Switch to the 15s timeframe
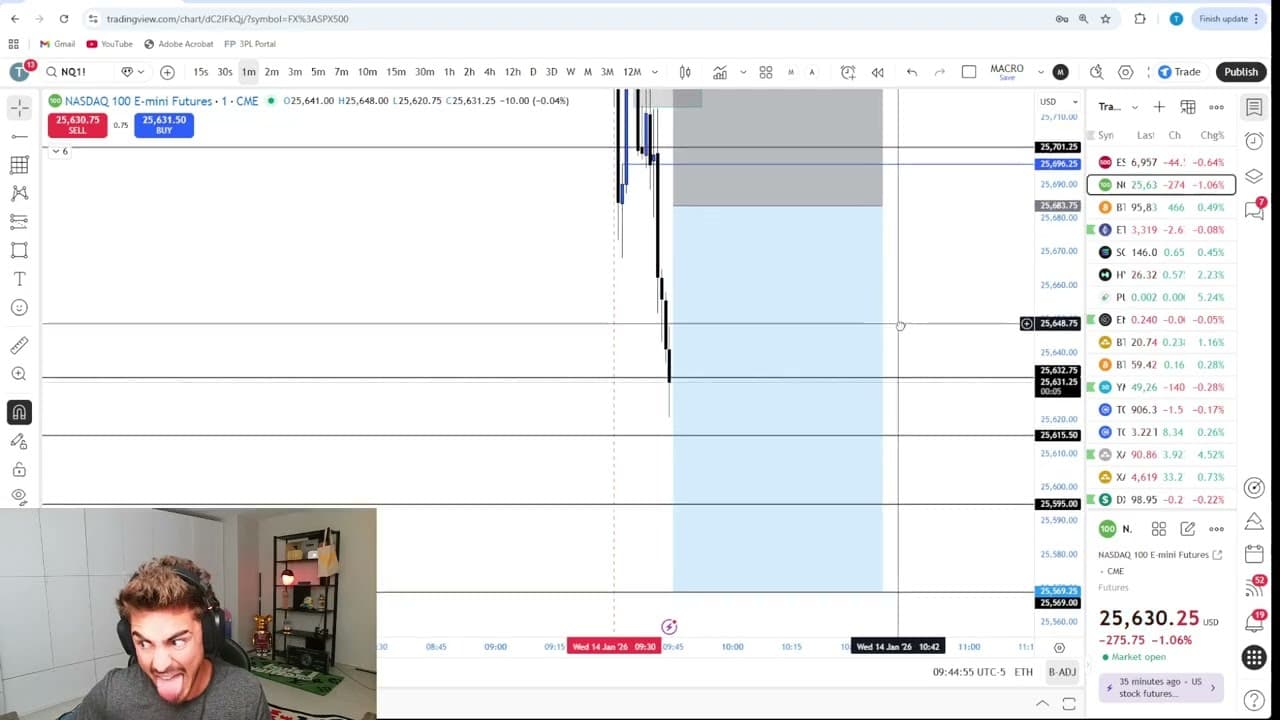Viewport: 1280px width, 720px height. (201, 72)
